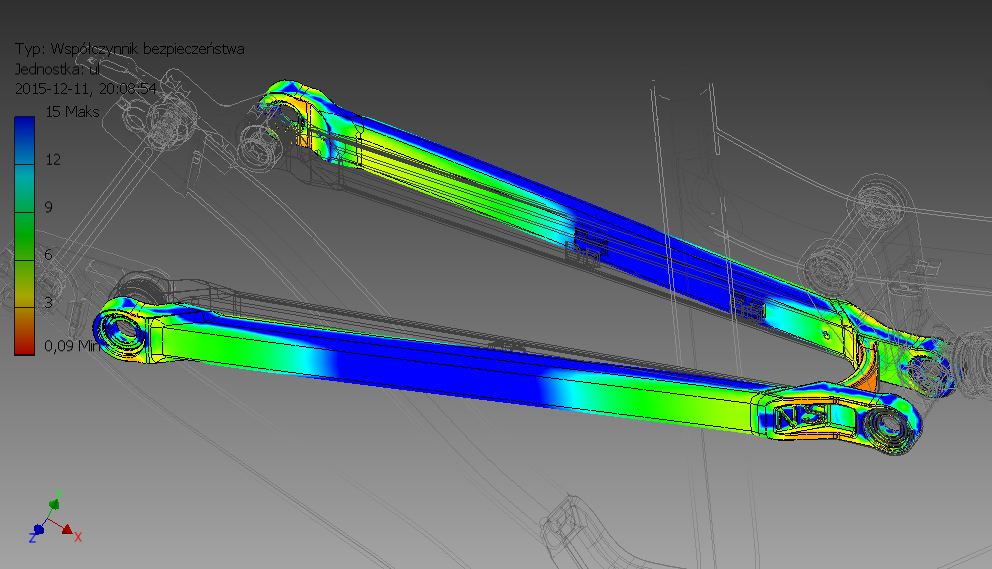Click the blue Z axis arrow

pos(39,529)
